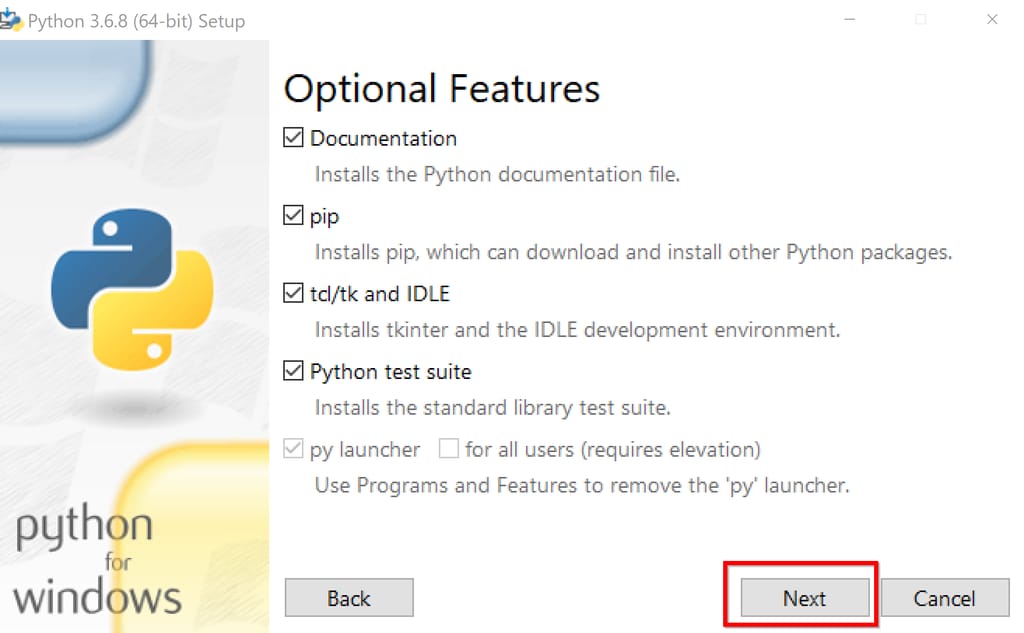
Task: Go to the Next setup page
Action: [x=804, y=598]
